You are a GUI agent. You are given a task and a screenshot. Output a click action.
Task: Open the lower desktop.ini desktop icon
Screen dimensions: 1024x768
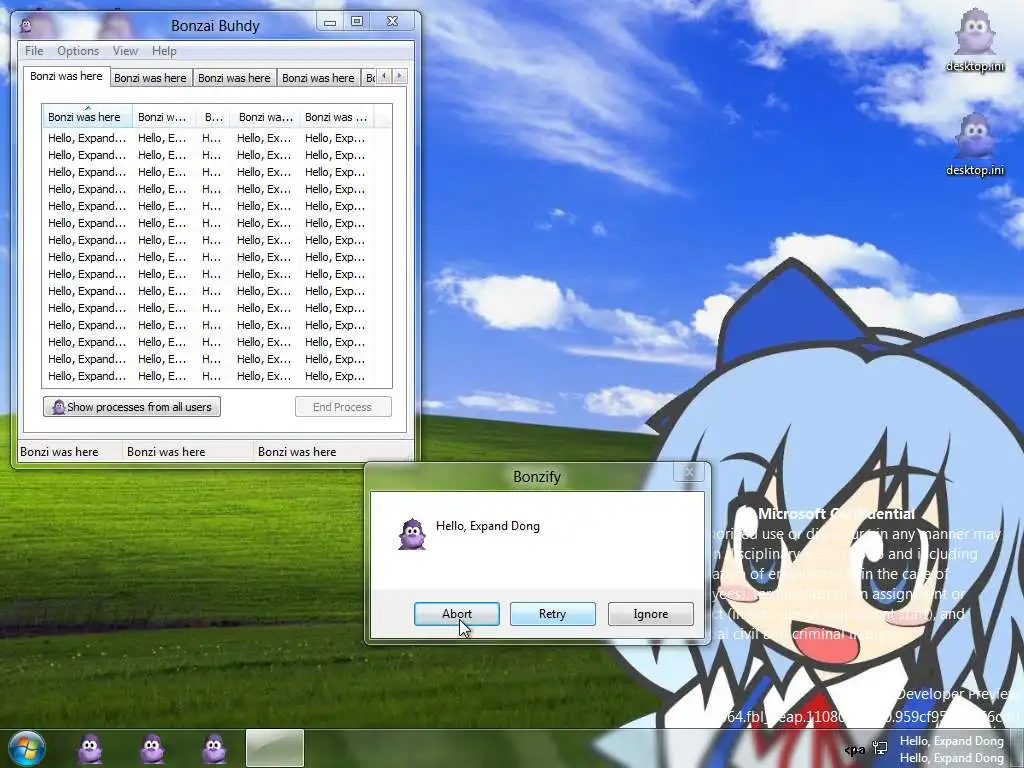point(975,145)
